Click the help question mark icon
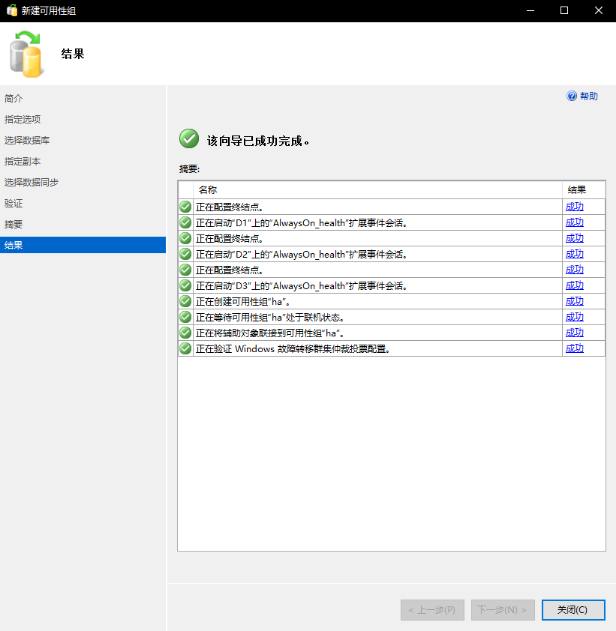The image size is (616, 631). 572,97
